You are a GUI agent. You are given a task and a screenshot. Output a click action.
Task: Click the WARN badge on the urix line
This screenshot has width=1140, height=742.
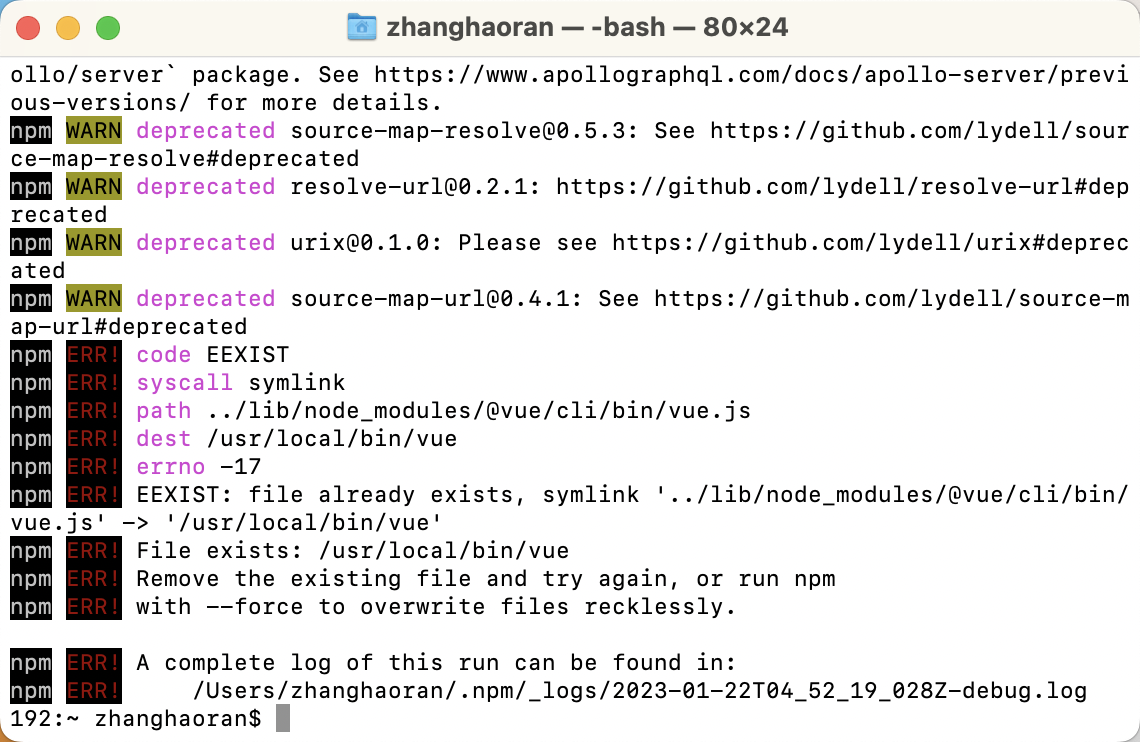coord(93,243)
